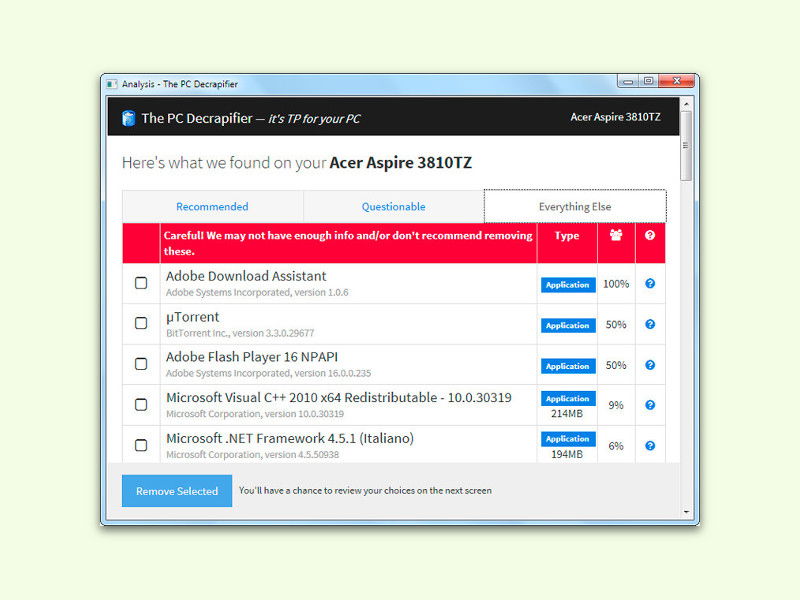This screenshot has height=600, width=800.
Task: Click the window title bar app icon
Action: point(112,84)
